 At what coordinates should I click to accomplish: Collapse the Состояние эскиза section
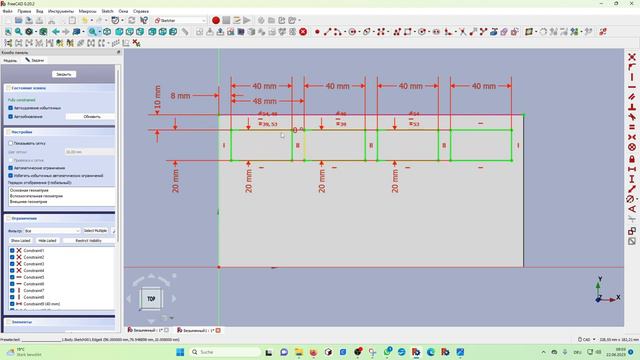coord(60,88)
